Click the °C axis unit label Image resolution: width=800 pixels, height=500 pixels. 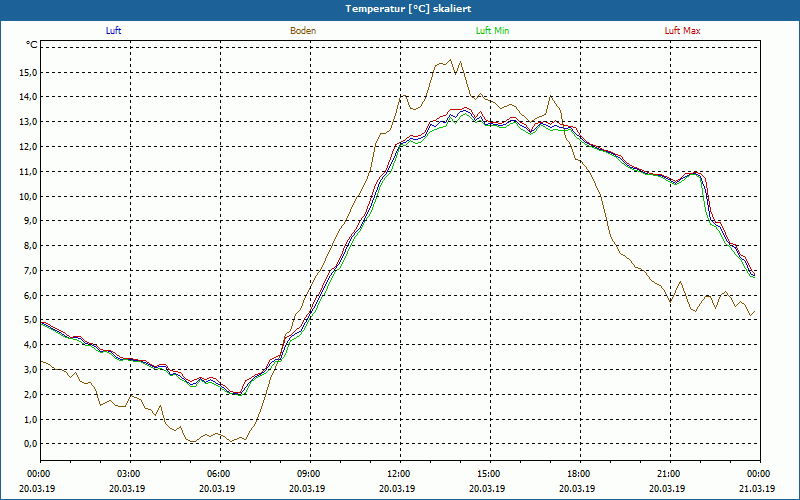(32, 45)
